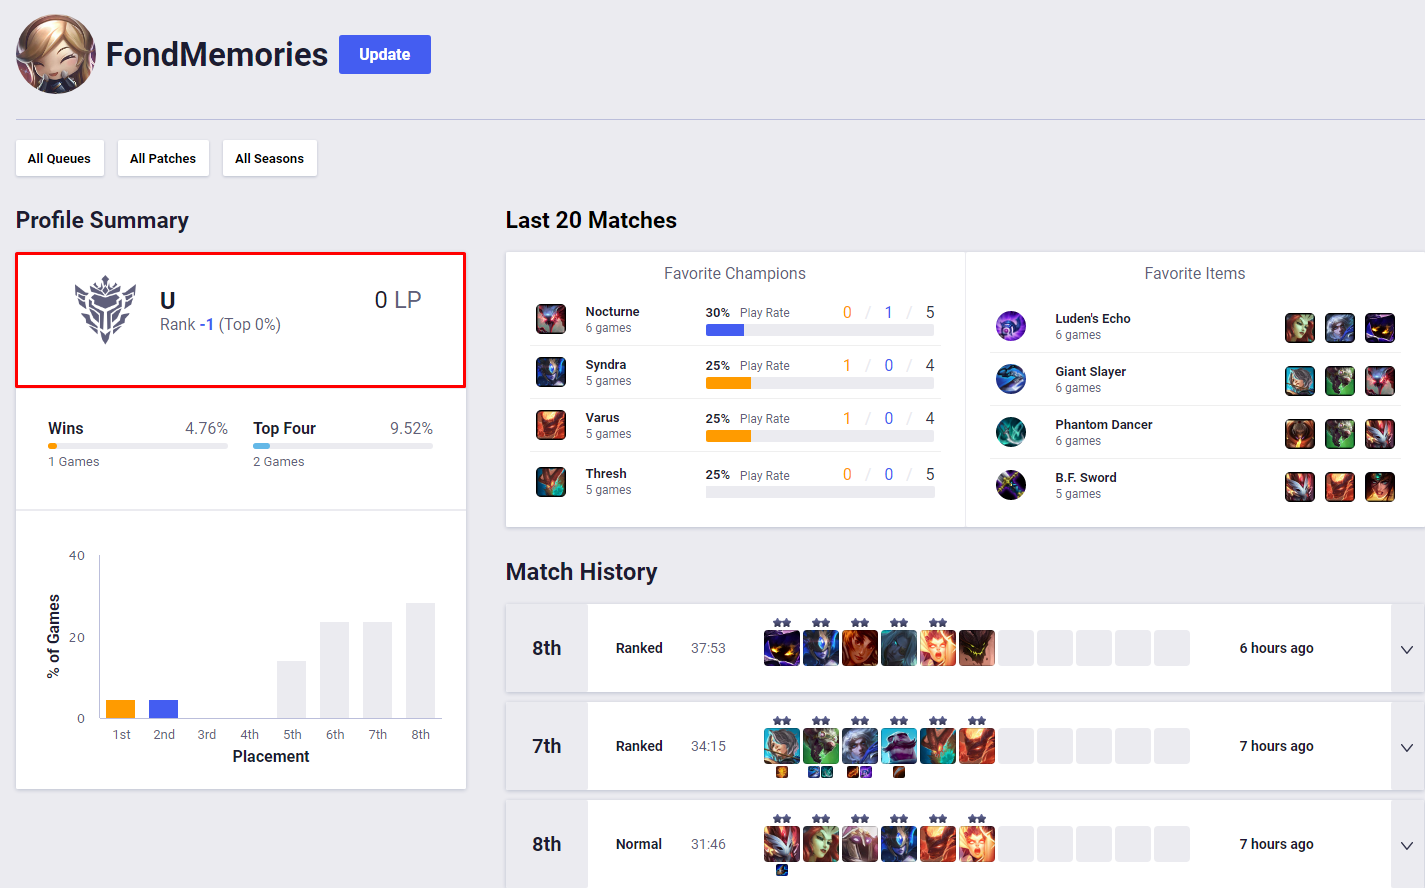Click Thresh's empty play rate bar
This screenshot has width=1425, height=888.
tap(820, 492)
